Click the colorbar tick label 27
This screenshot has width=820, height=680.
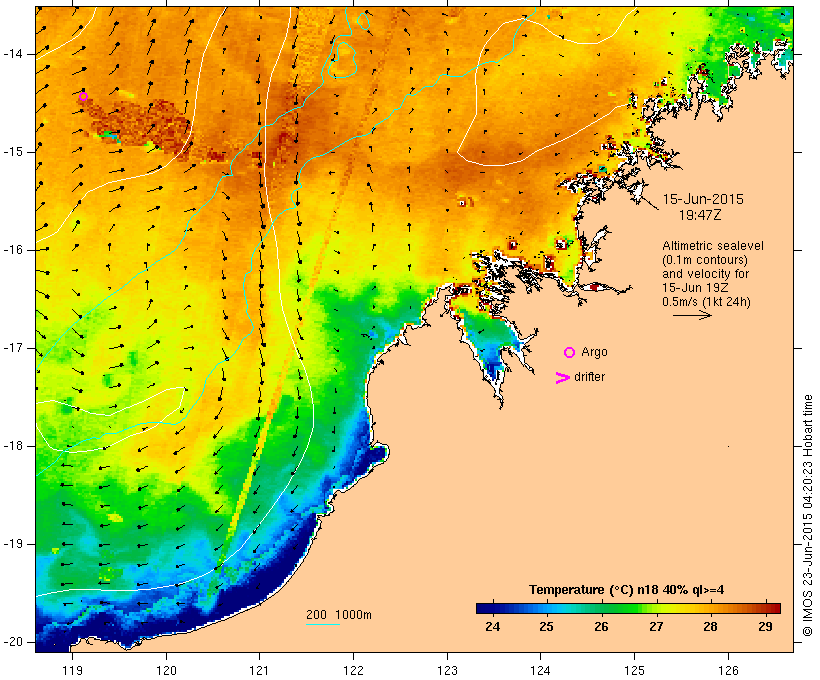point(656,627)
